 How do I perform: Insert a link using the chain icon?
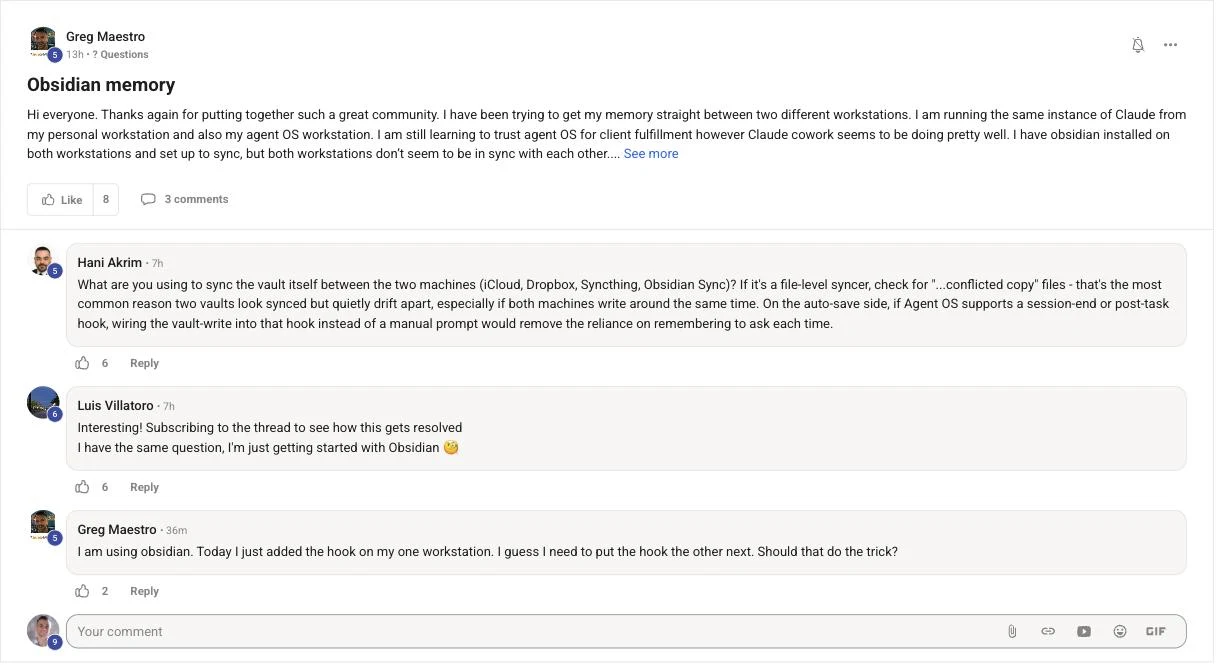pos(1048,632)
